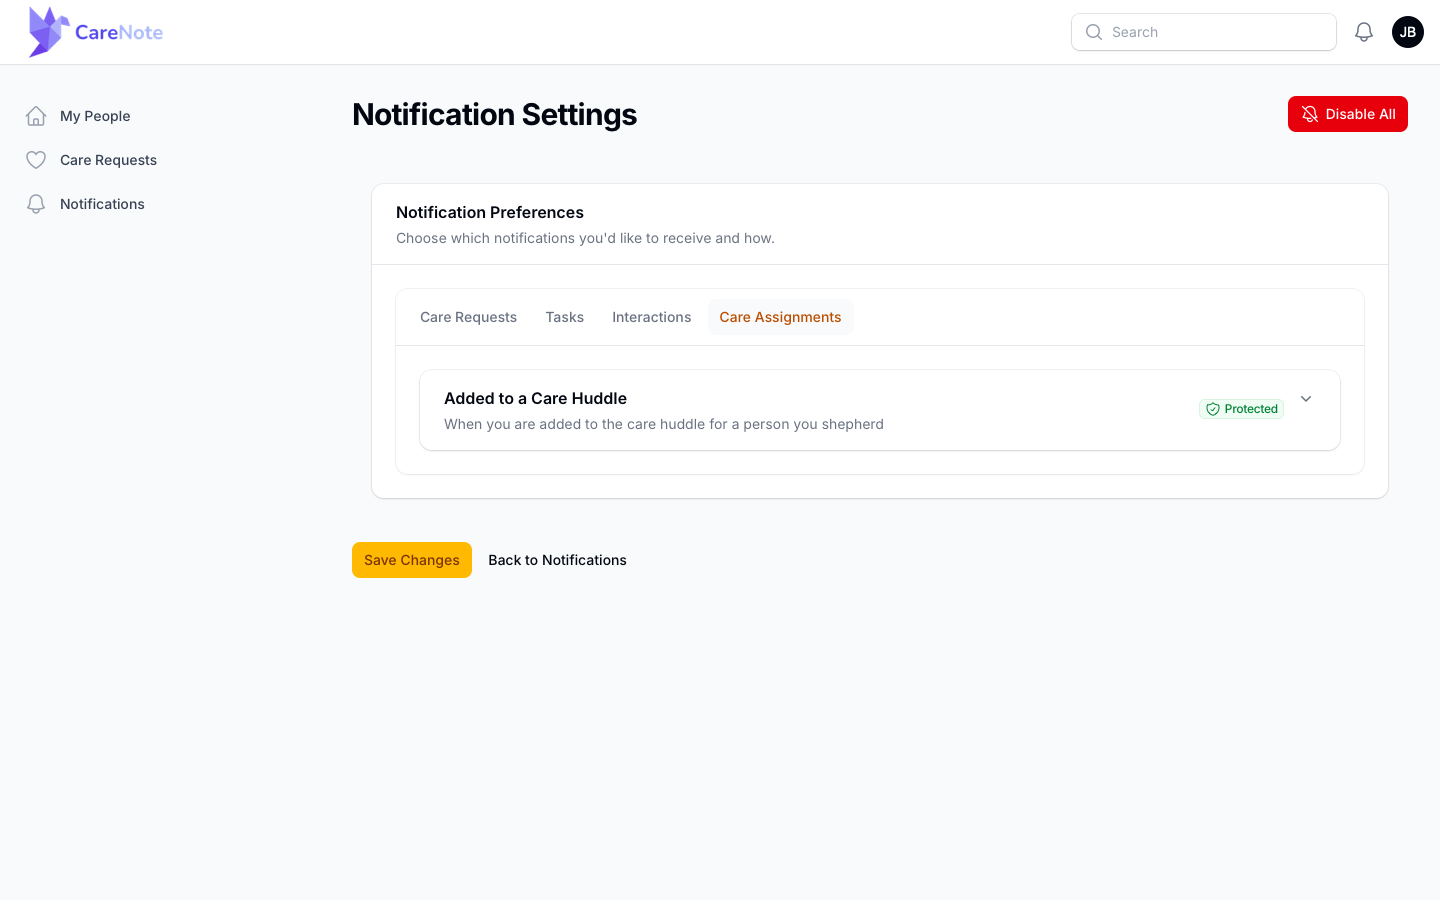The height and width of the screenshot is (900, 1440).
Task: Click the Notification Settings page heading
Action: (494, 114)
